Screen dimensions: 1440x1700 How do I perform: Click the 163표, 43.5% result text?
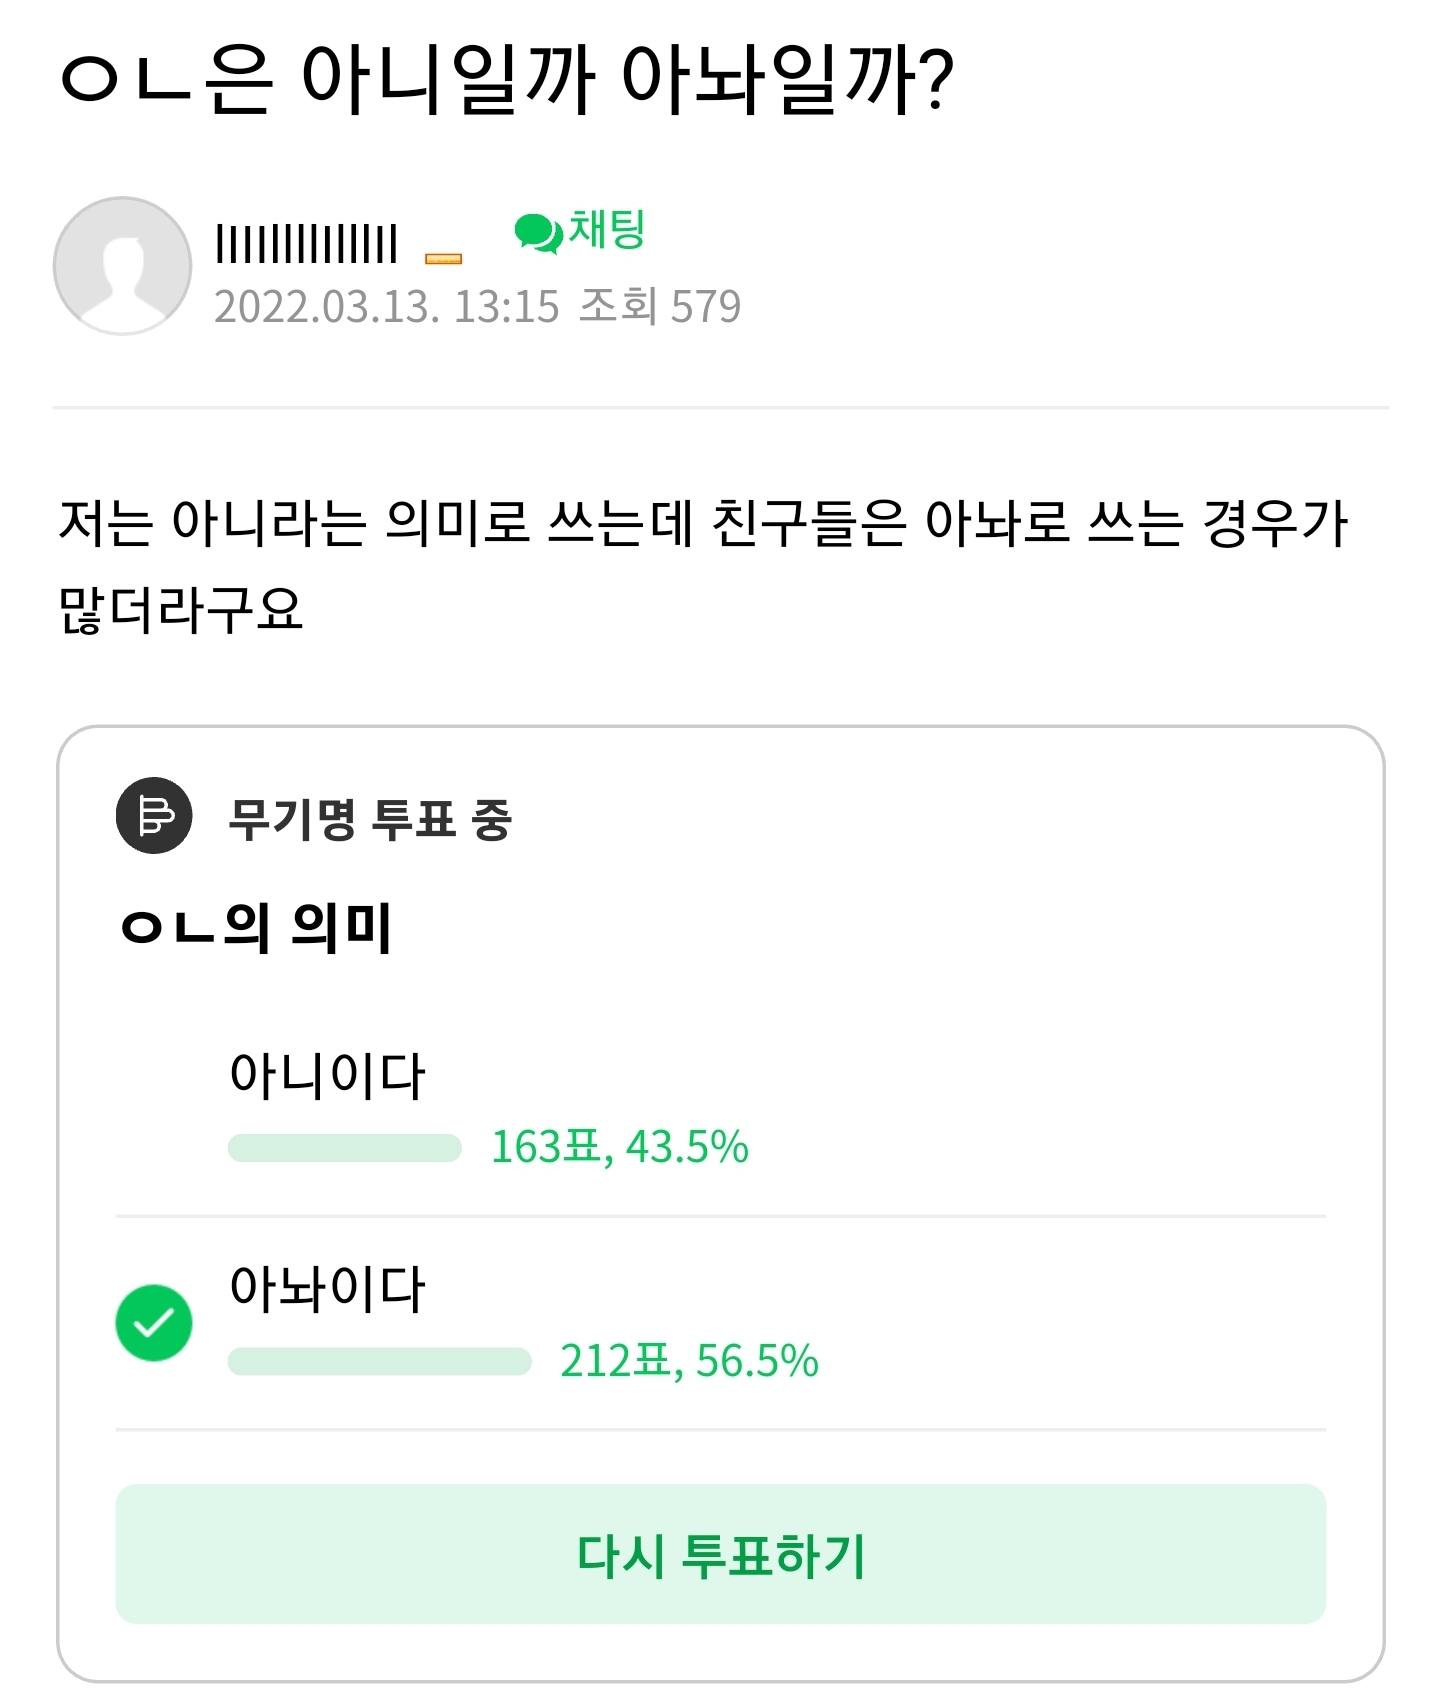619,1147
